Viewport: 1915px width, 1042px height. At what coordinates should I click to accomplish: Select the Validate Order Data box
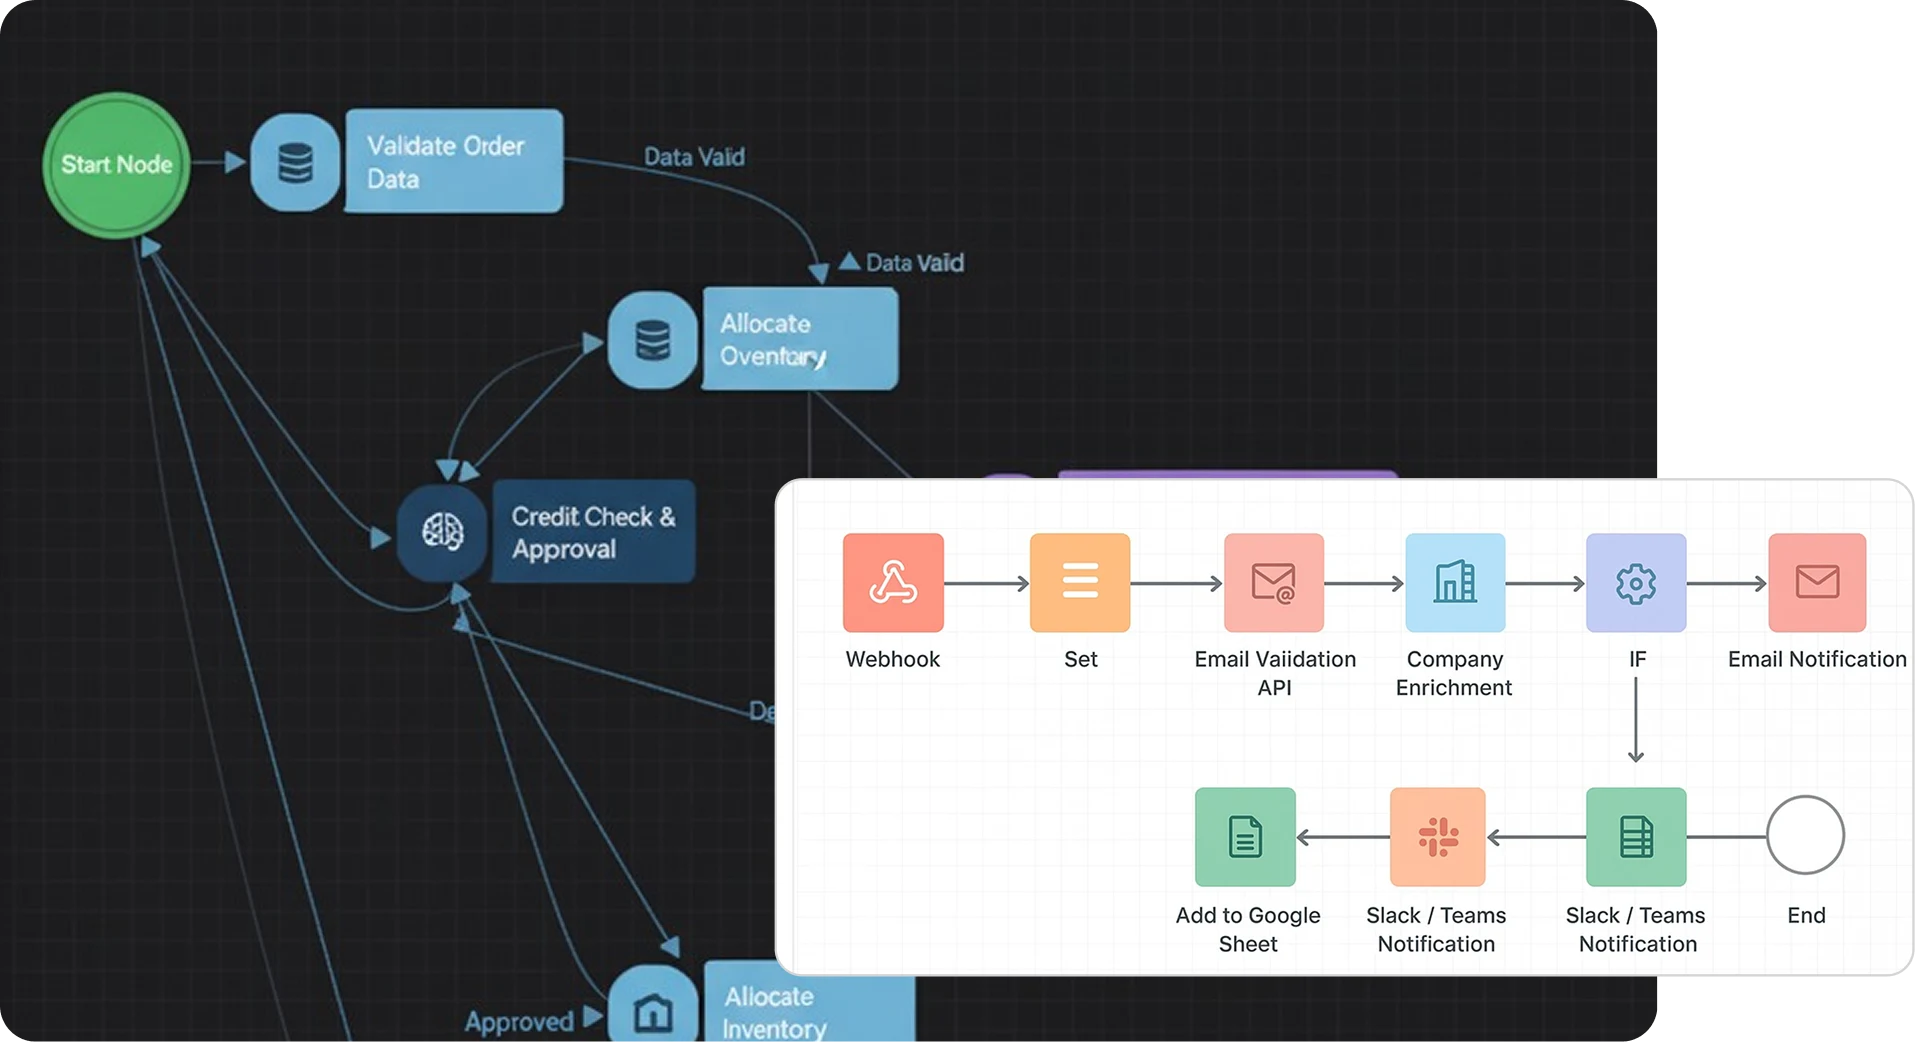click(x=453, y=161)
